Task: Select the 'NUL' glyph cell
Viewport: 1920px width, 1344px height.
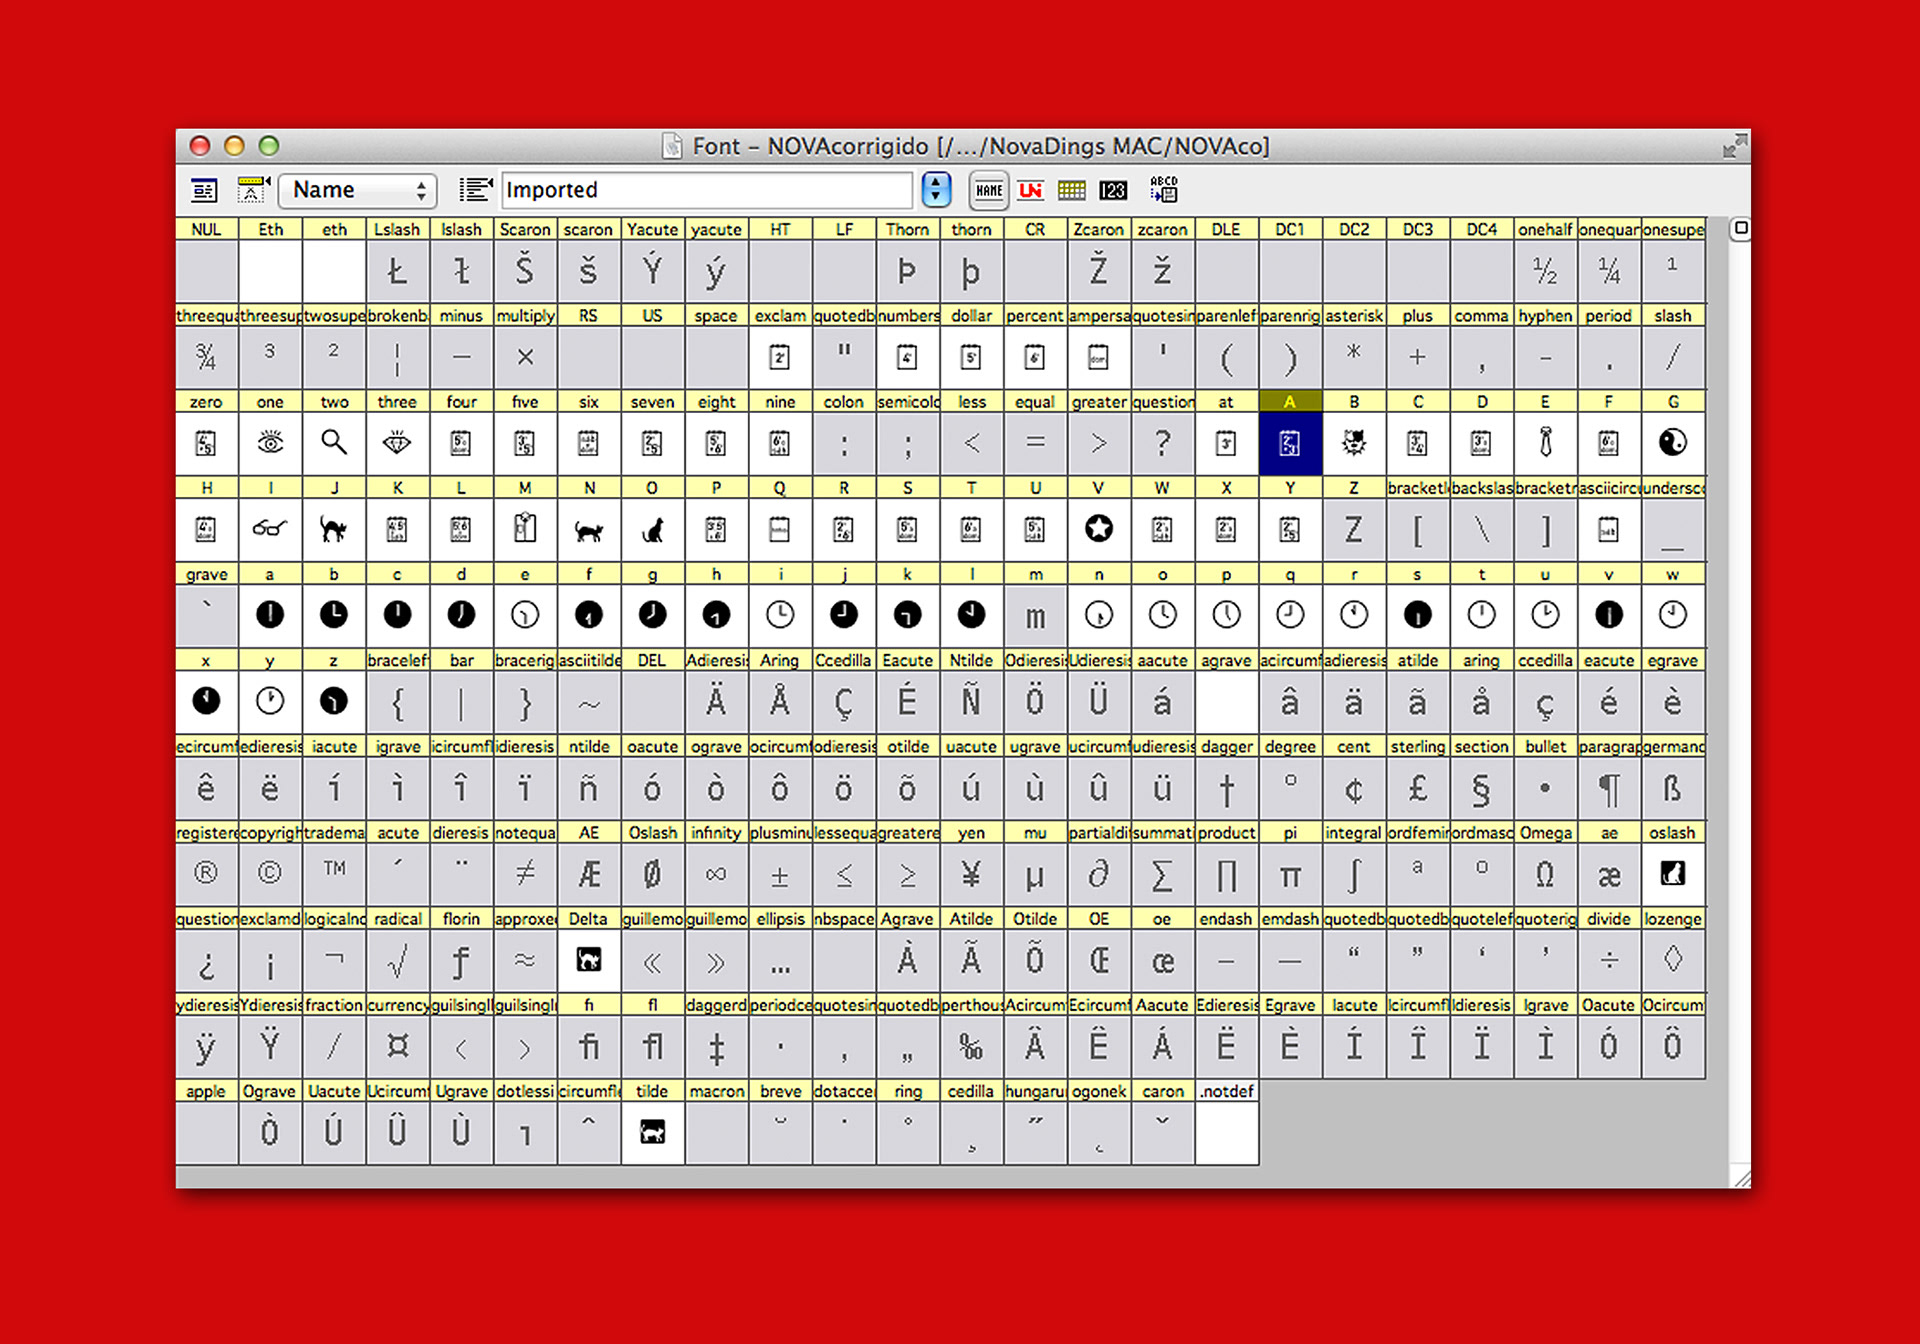Action: pos(206,271)
